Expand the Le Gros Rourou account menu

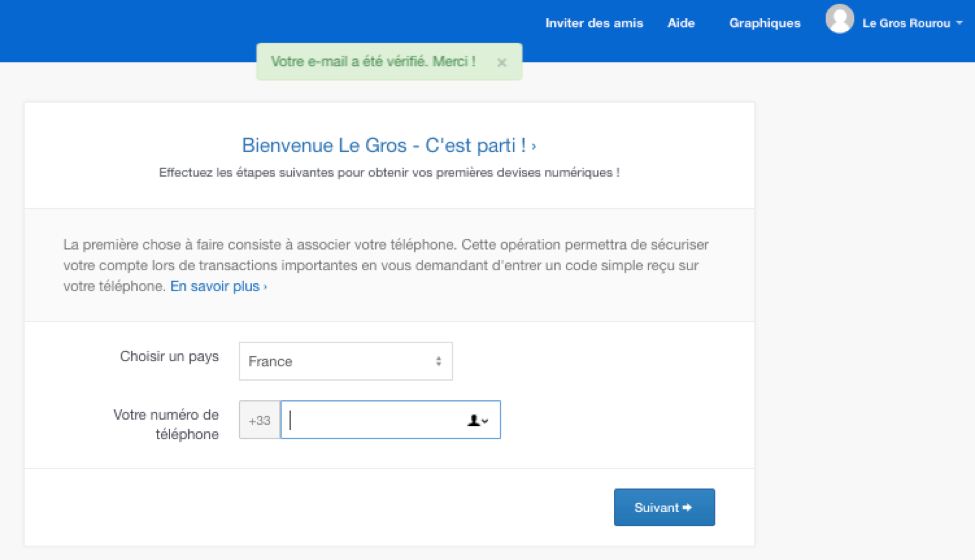click(905, 23)
